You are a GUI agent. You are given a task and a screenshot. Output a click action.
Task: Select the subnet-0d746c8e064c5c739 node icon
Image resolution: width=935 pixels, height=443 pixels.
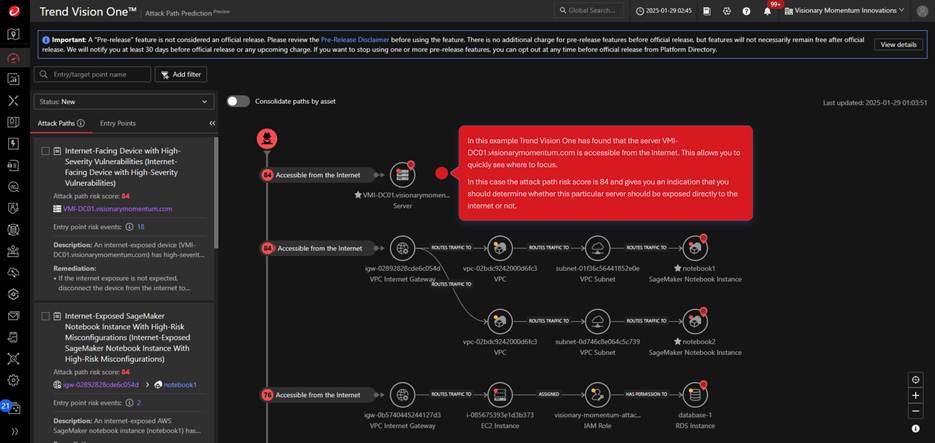[x=597, y=321]
